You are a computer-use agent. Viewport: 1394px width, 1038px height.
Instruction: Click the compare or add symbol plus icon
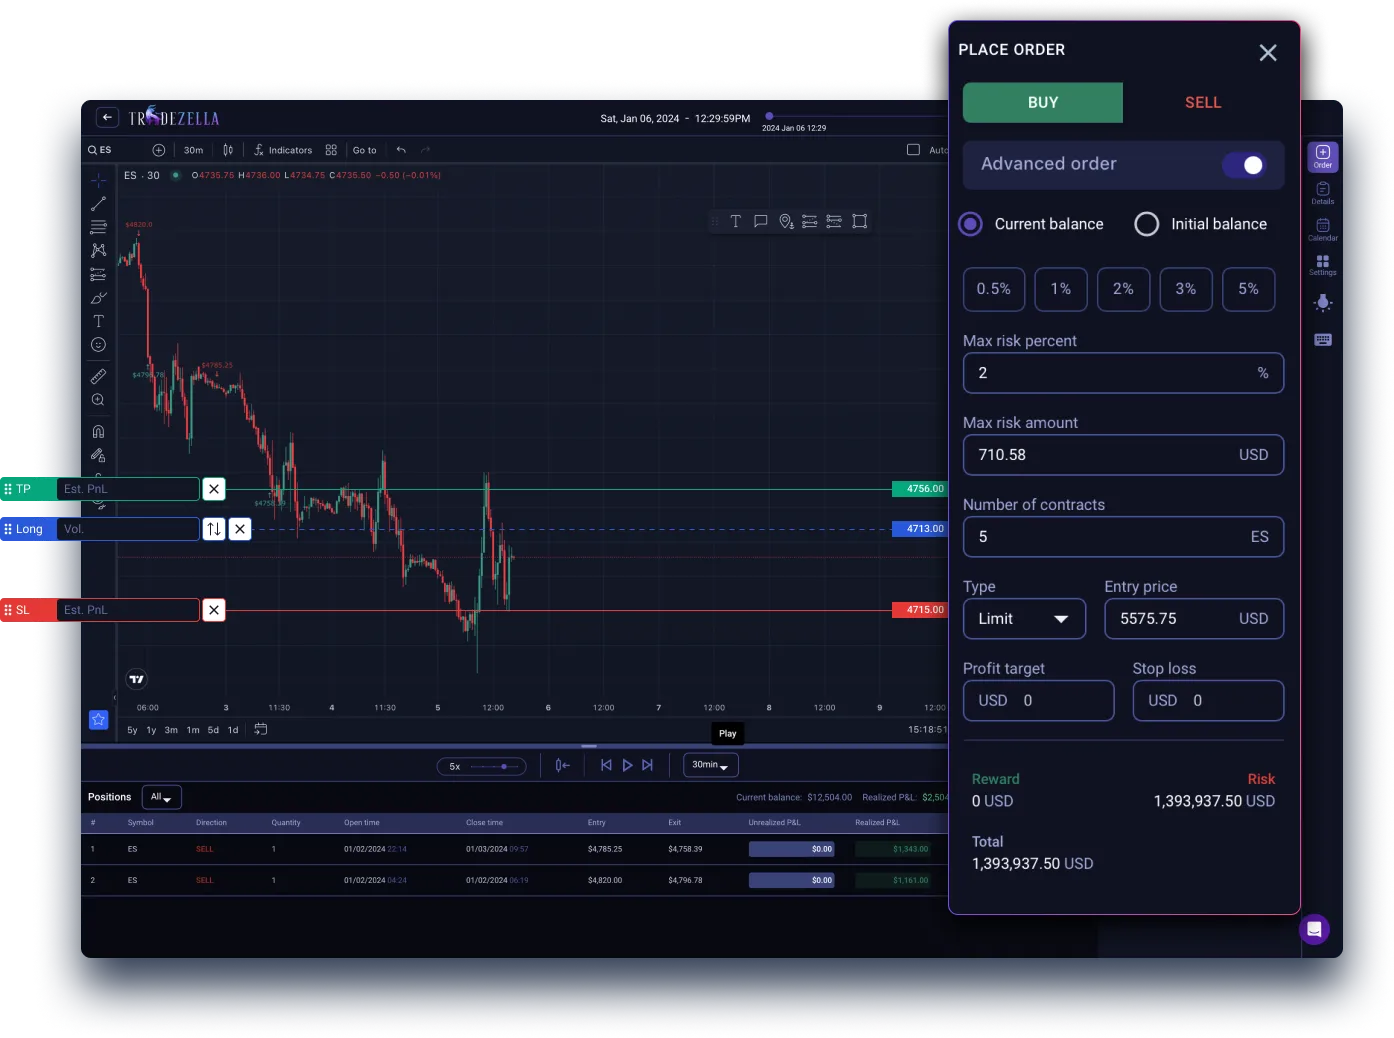pos(158,150)
